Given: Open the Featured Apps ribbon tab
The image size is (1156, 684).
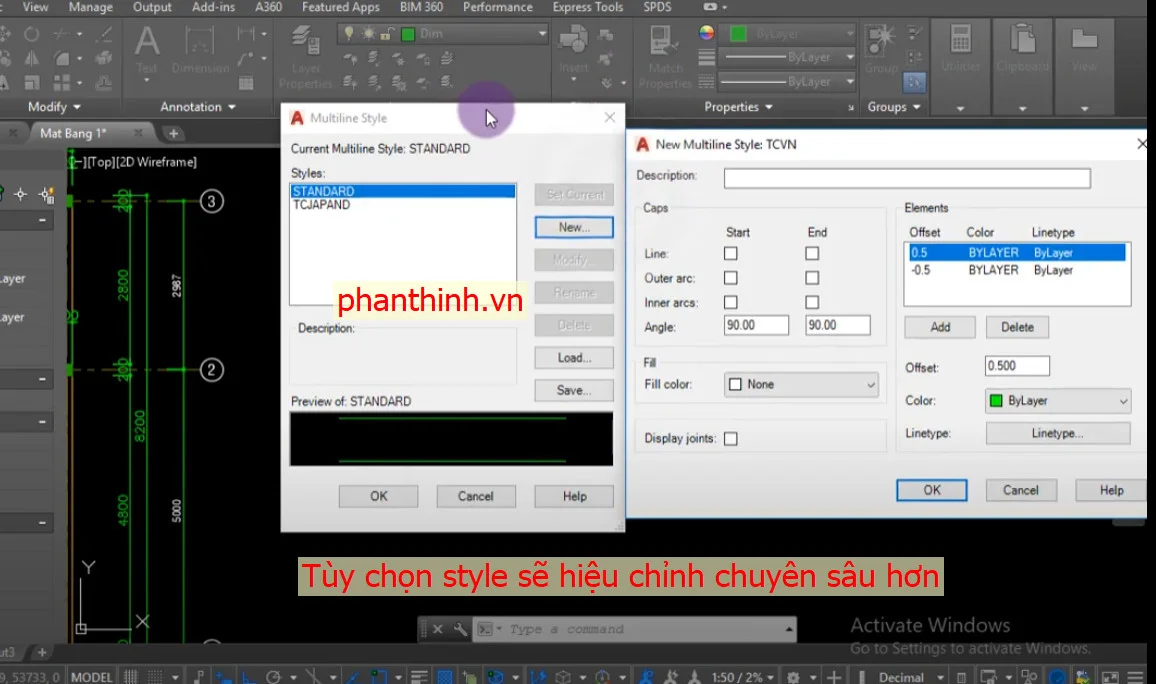Looking at the screenshot, I should (341, 7).
